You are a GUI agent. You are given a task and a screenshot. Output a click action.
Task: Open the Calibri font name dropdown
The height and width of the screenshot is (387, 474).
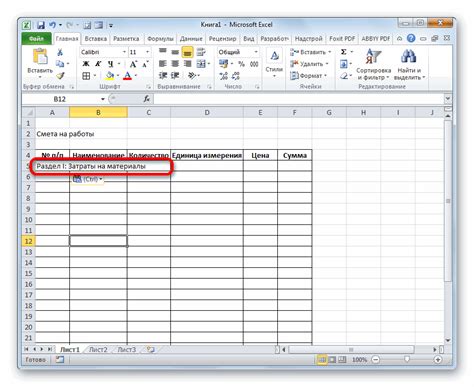click(x=124, y=52)
